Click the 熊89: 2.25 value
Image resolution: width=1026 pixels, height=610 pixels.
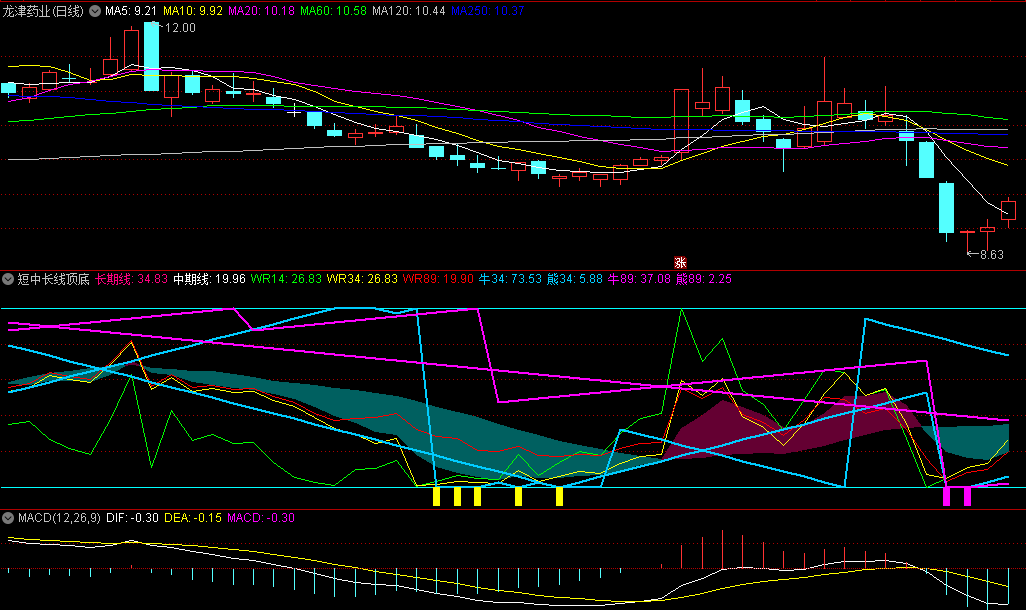pyautogui.click(x=704, y=279)
